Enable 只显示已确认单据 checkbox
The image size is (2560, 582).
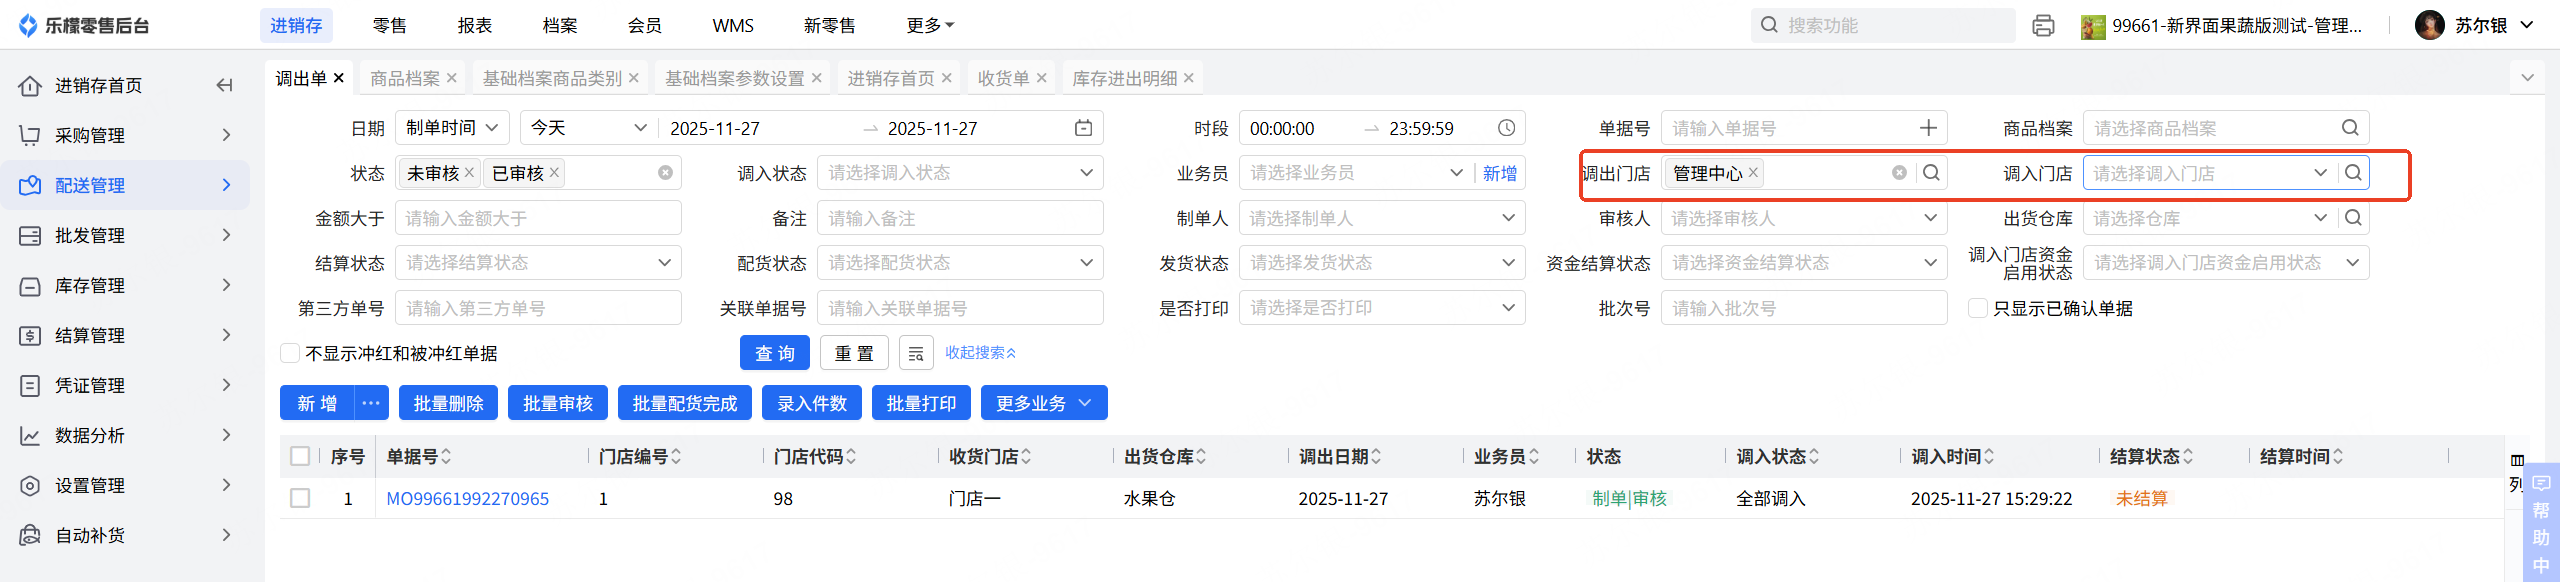(x=1977, y=308)
